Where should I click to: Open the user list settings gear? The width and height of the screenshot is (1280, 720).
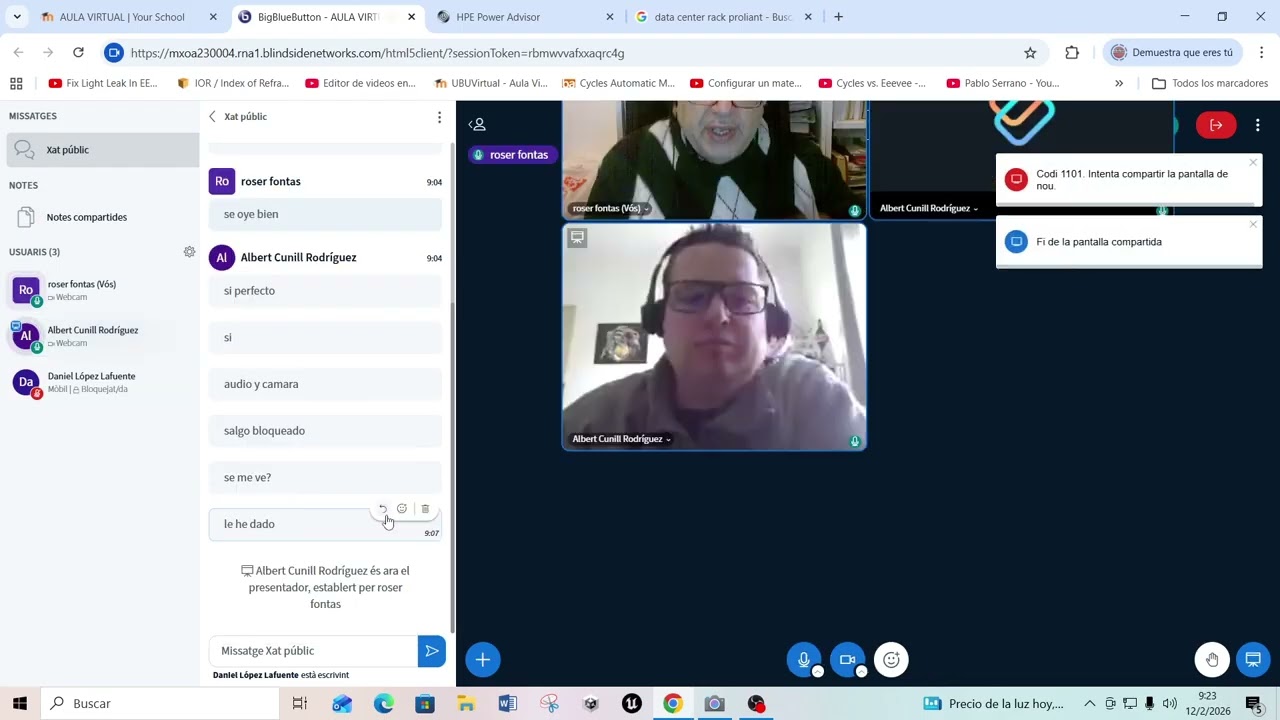(189, 252)
